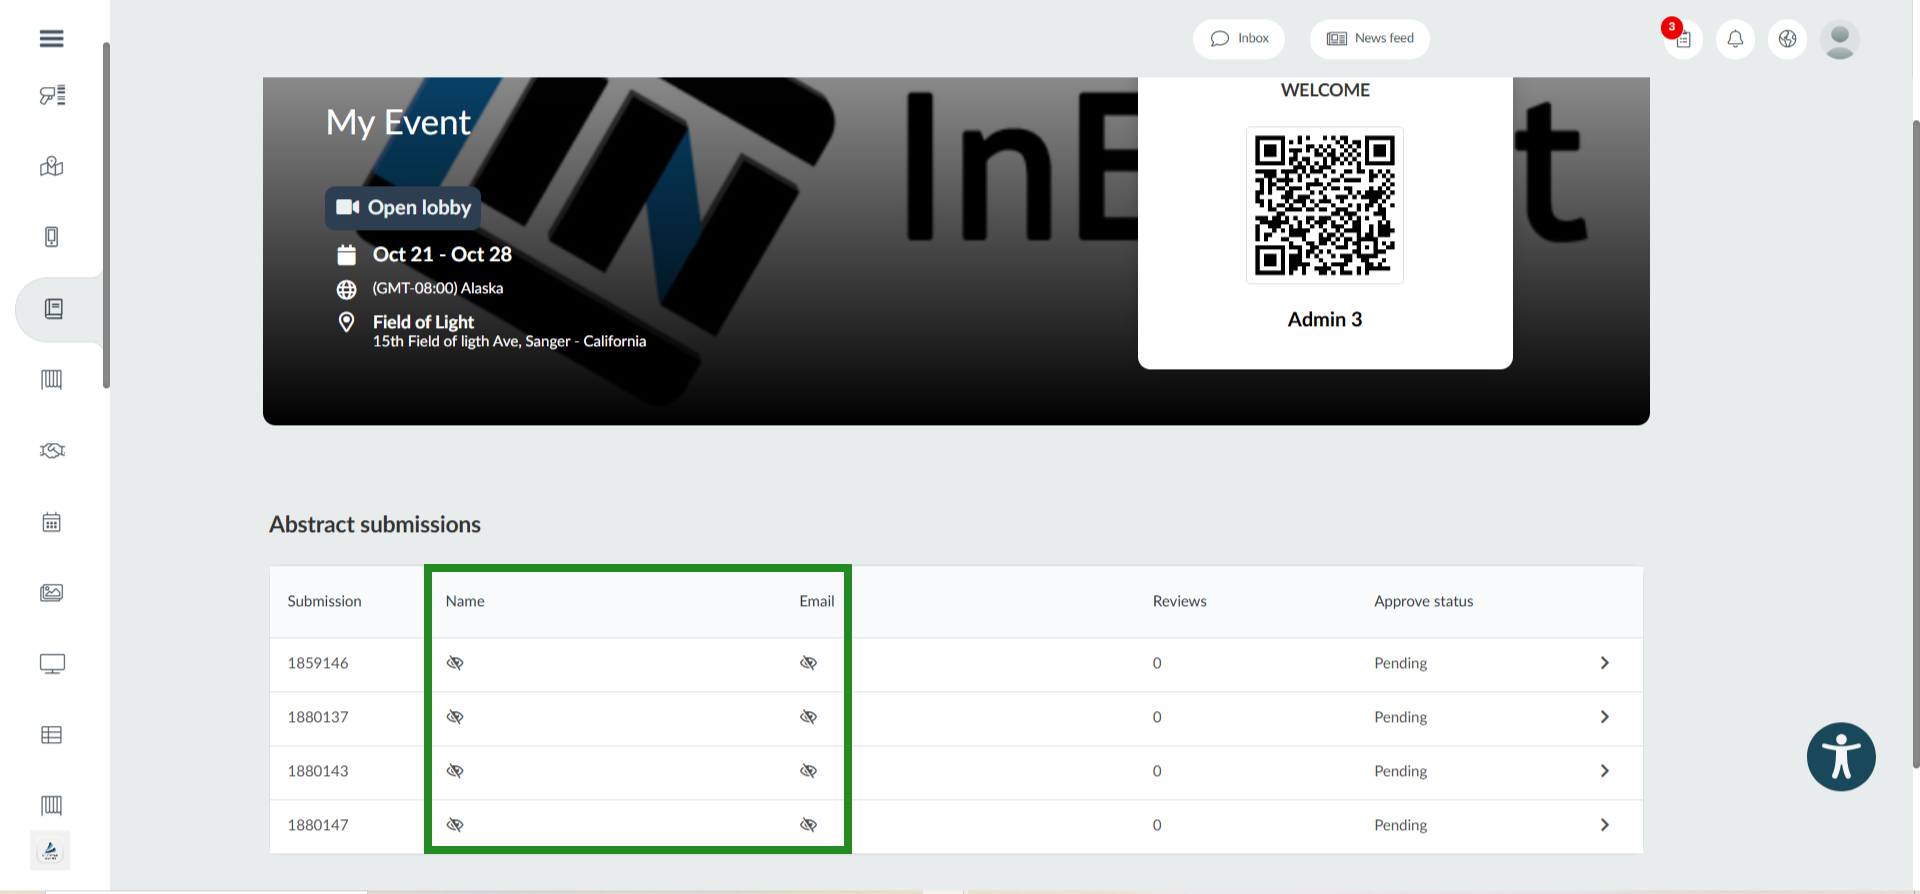Open the map pin sidebar icon

pos(52,166)
